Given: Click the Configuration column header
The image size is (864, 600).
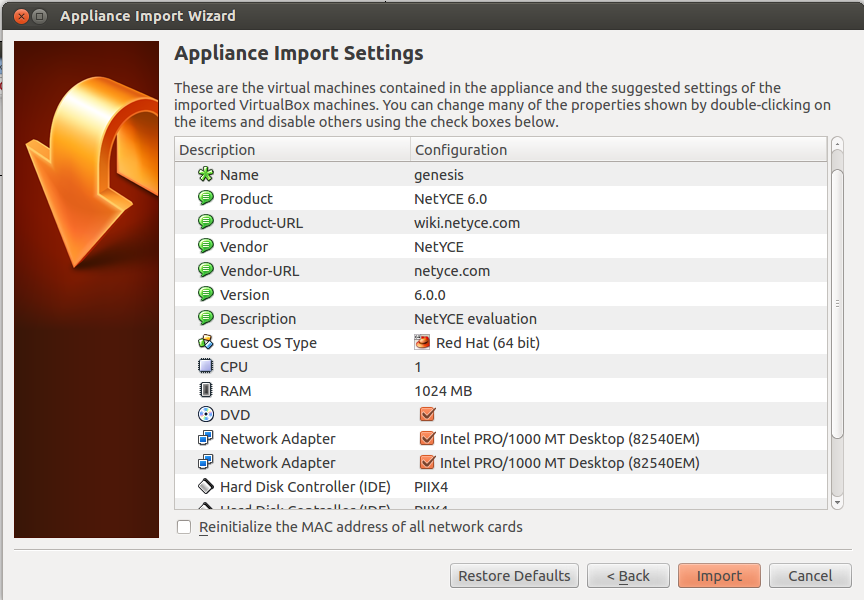Looking at the screenshot, I should click(618, 150).
